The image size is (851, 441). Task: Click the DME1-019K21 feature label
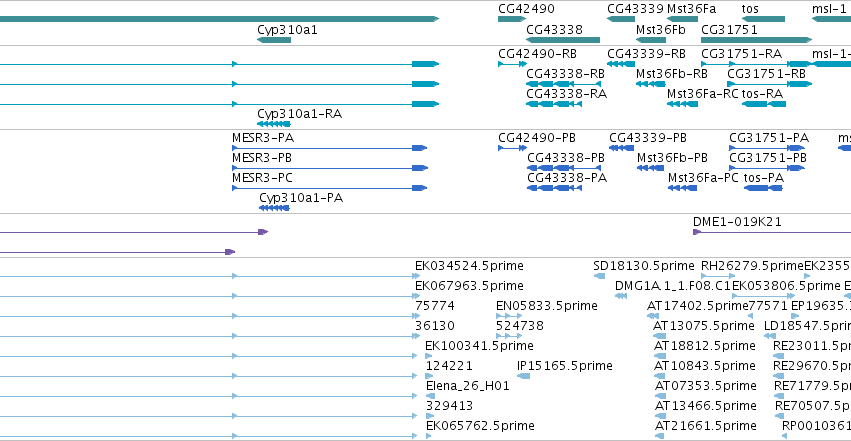(737, 222)
